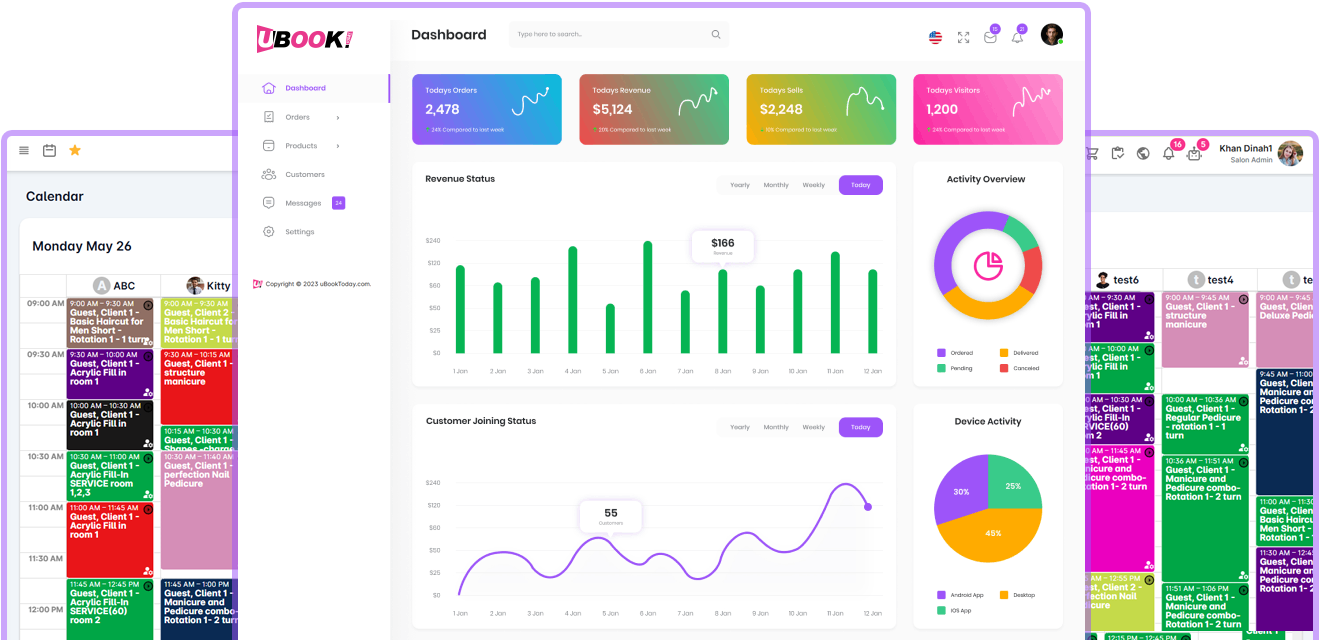The width and height of the screenshot is (1320, 640).
Task: Open the hamburger menu icon above Calendar
Action: [x=24, y=150]
